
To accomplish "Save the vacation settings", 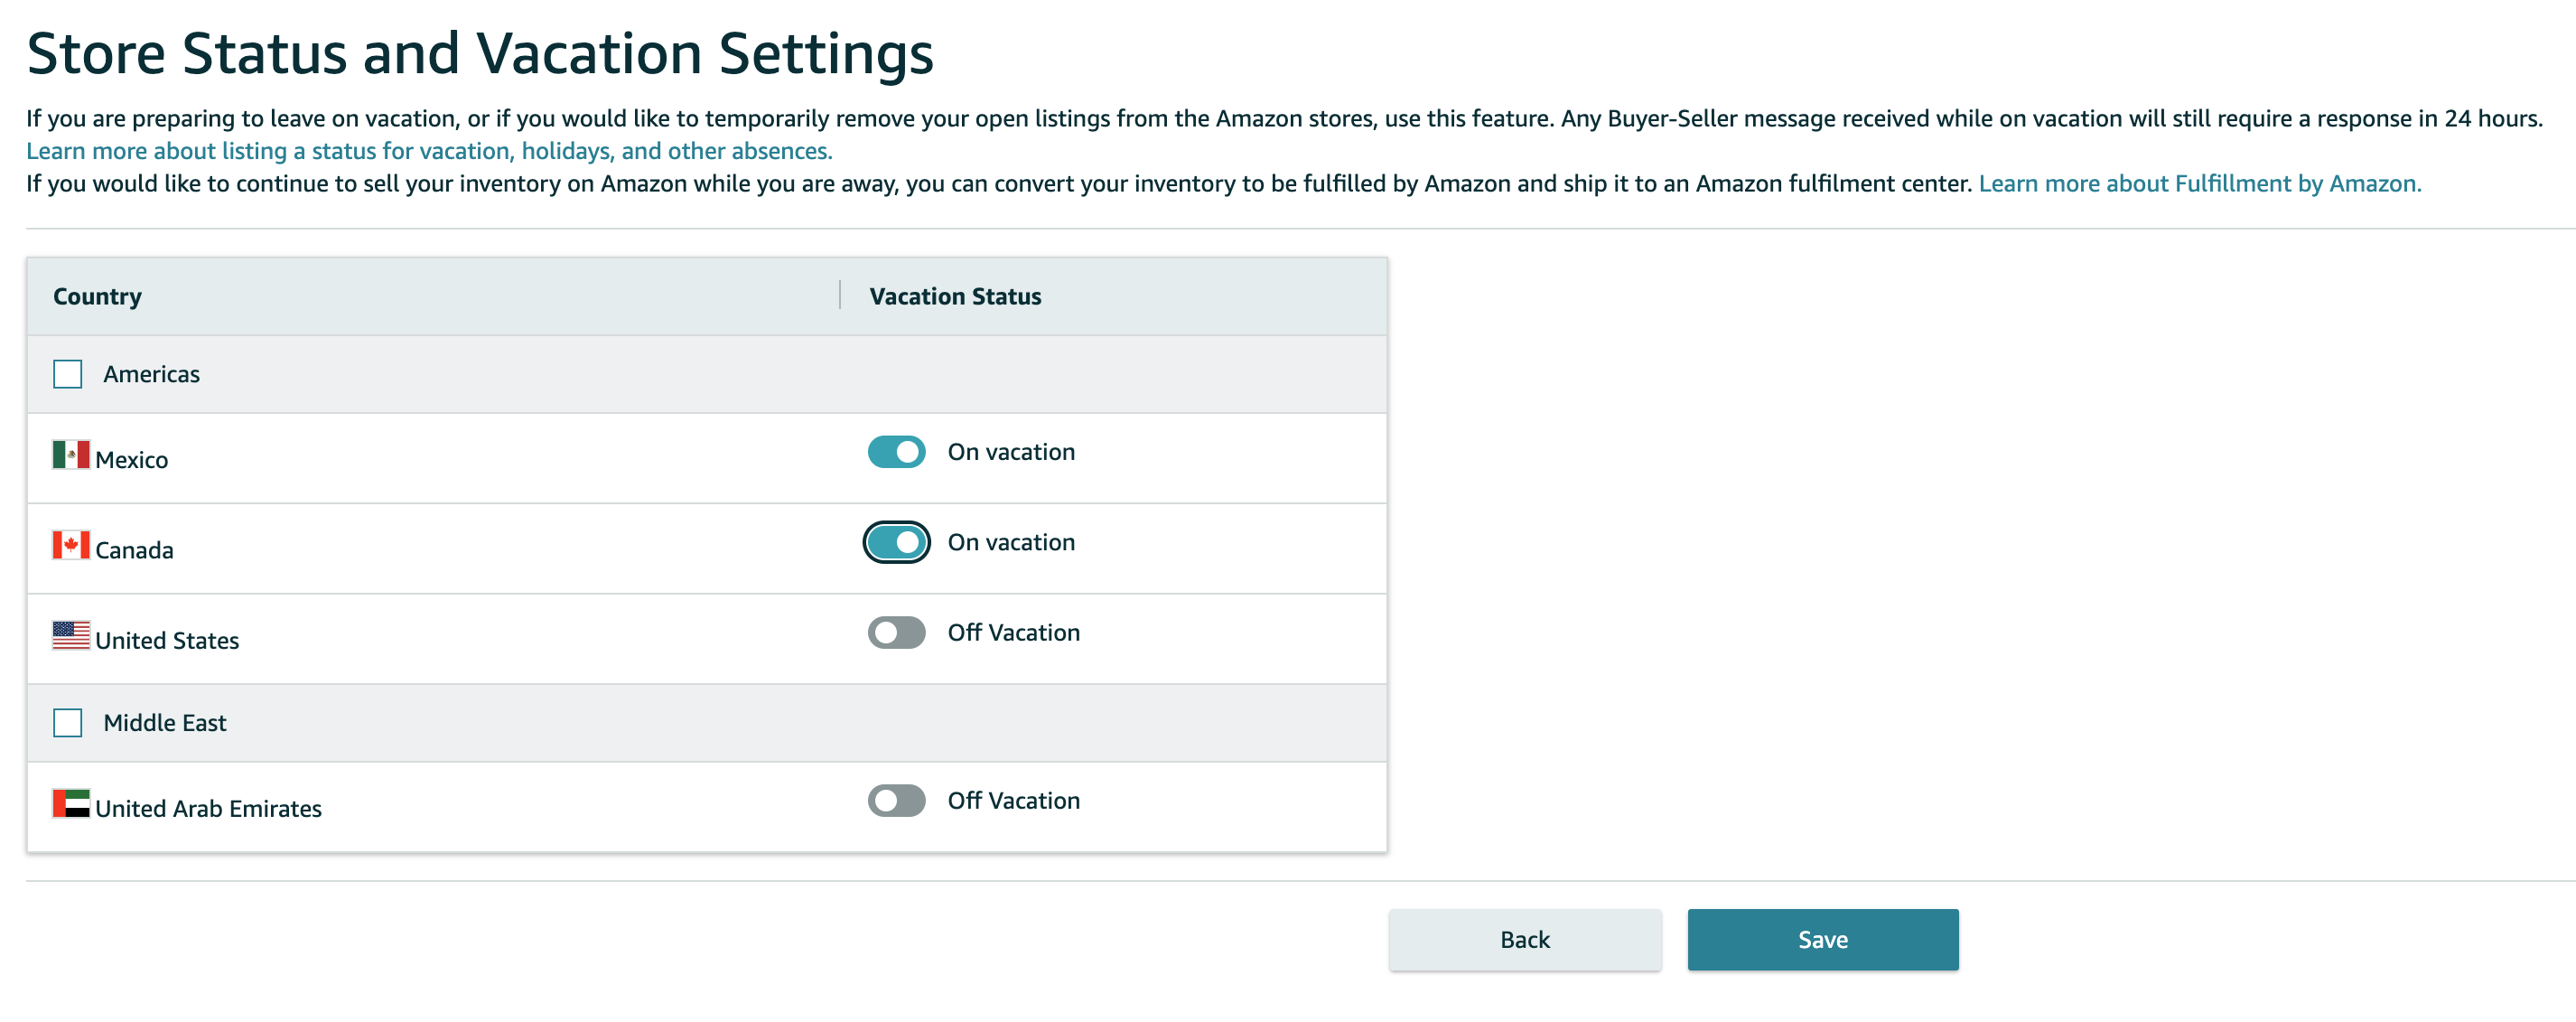I will point(1822,939).
